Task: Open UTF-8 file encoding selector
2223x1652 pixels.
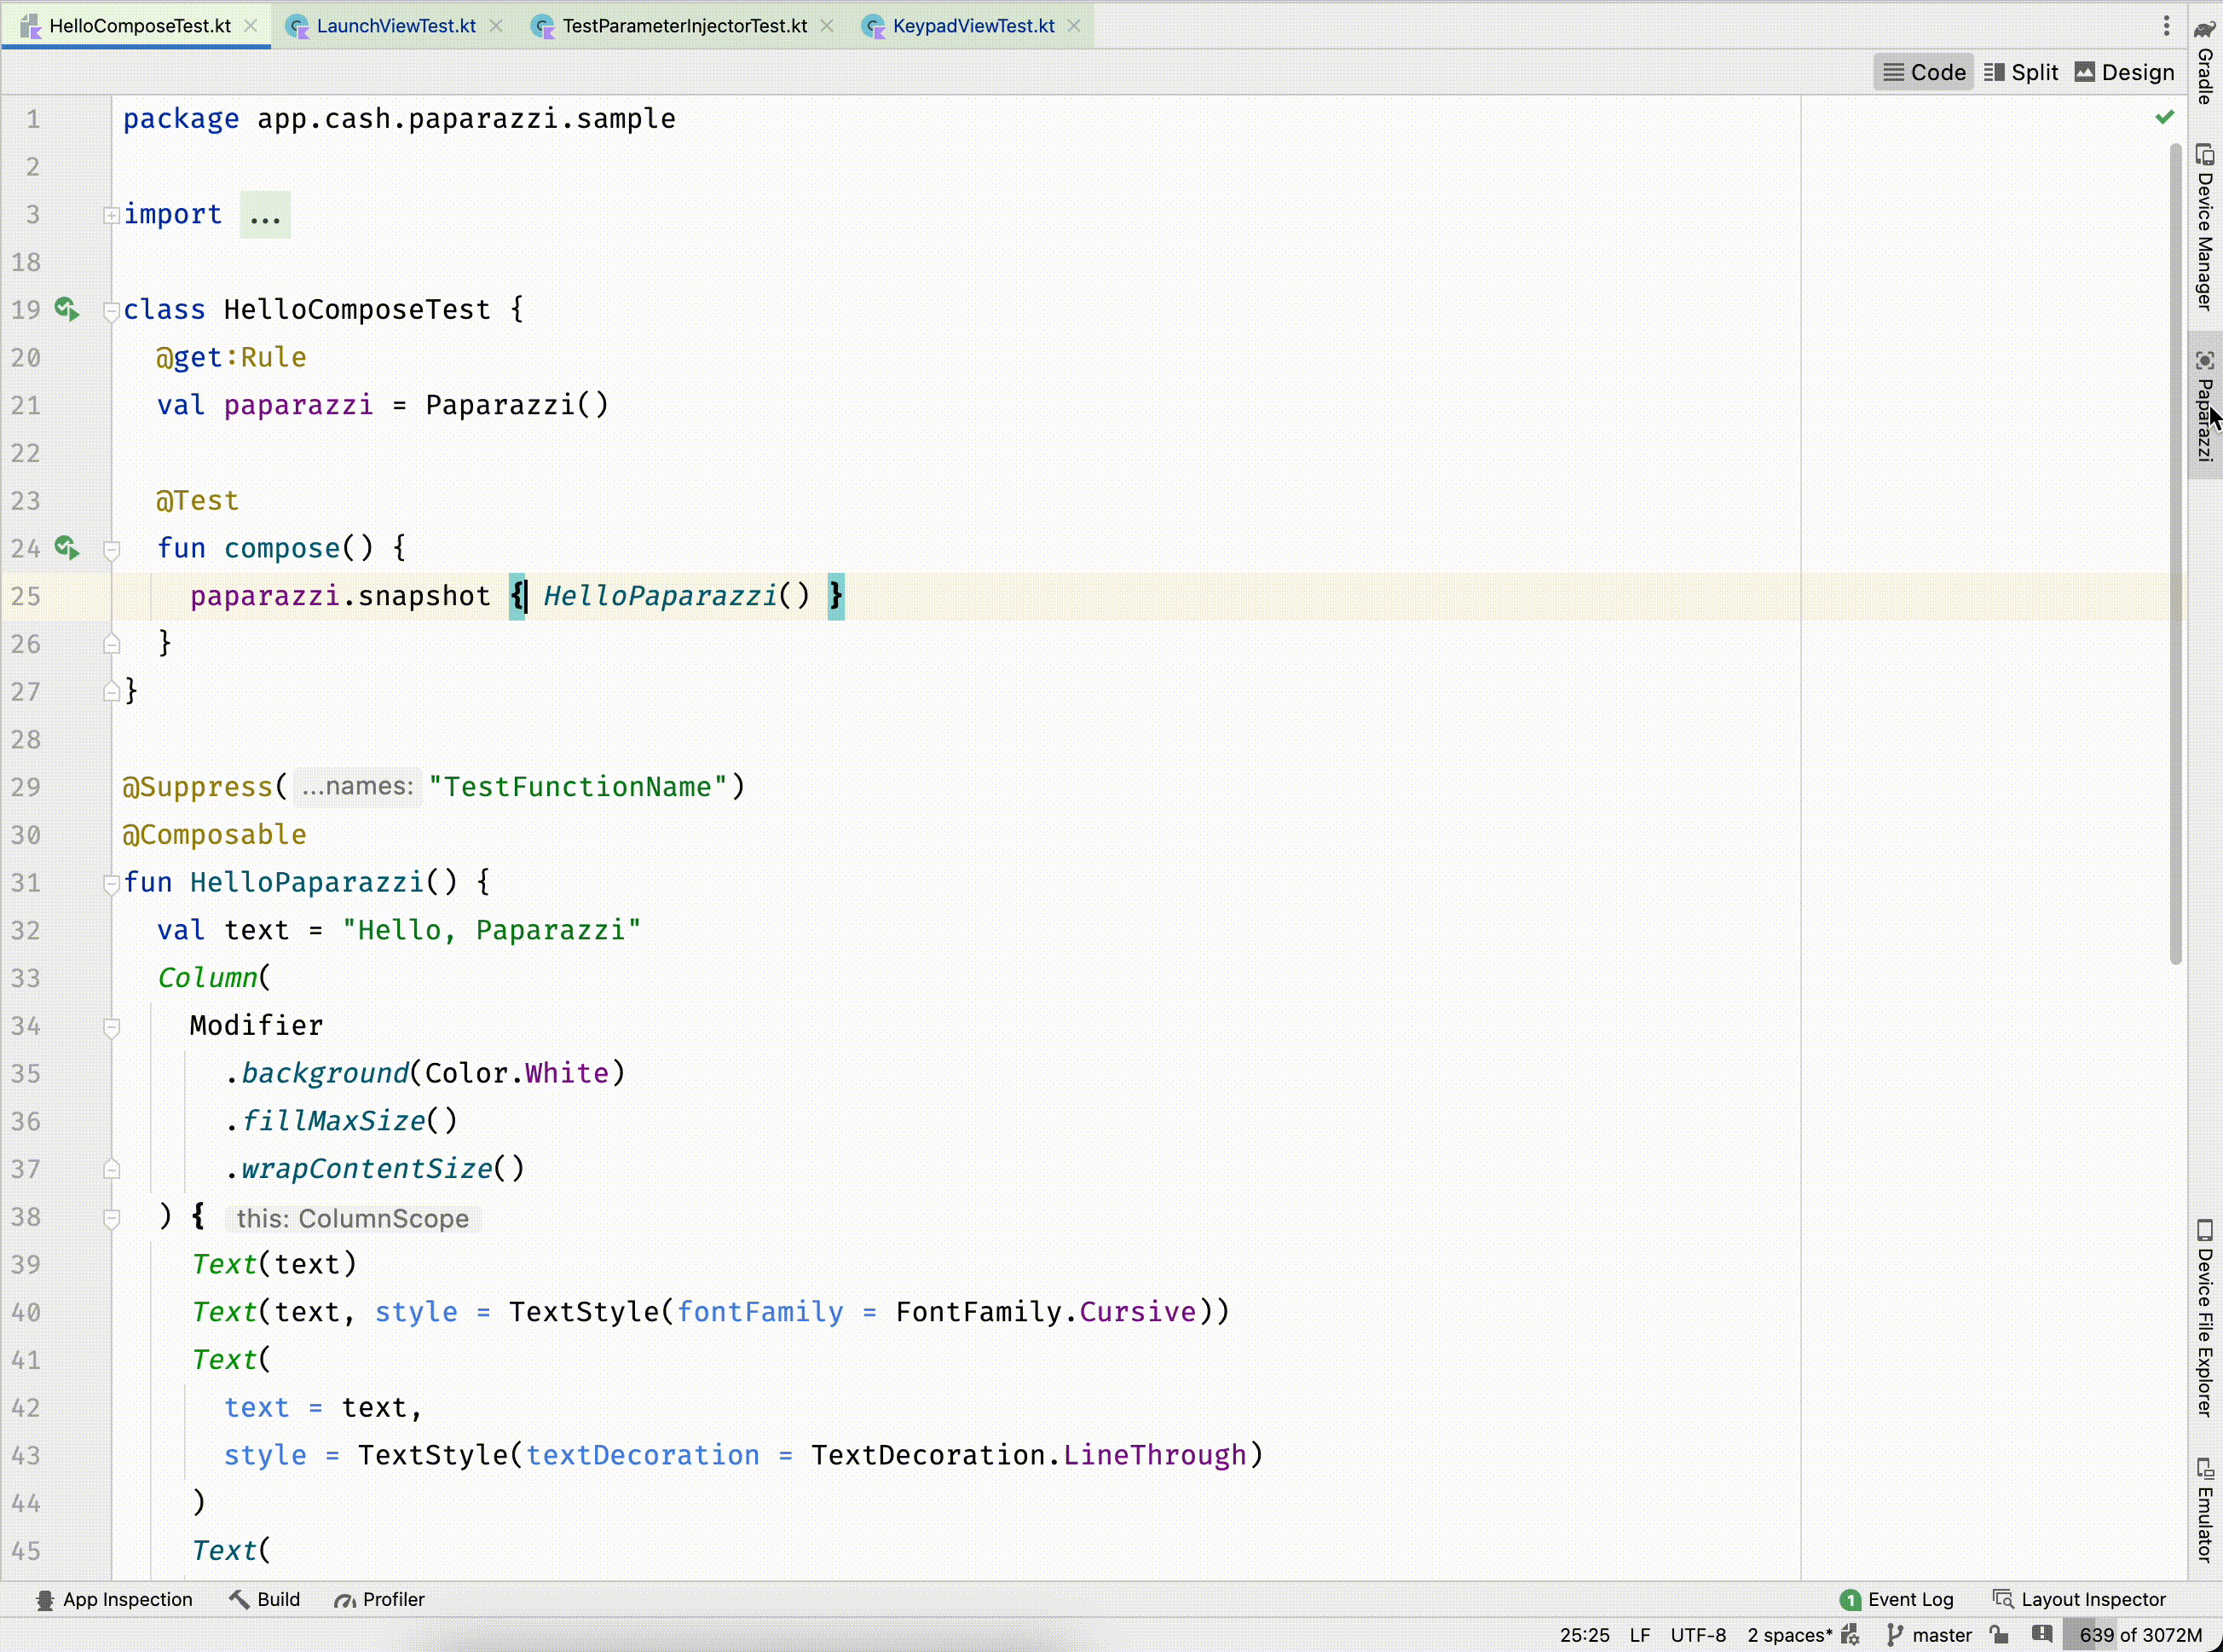Action: point(1698,1635)
